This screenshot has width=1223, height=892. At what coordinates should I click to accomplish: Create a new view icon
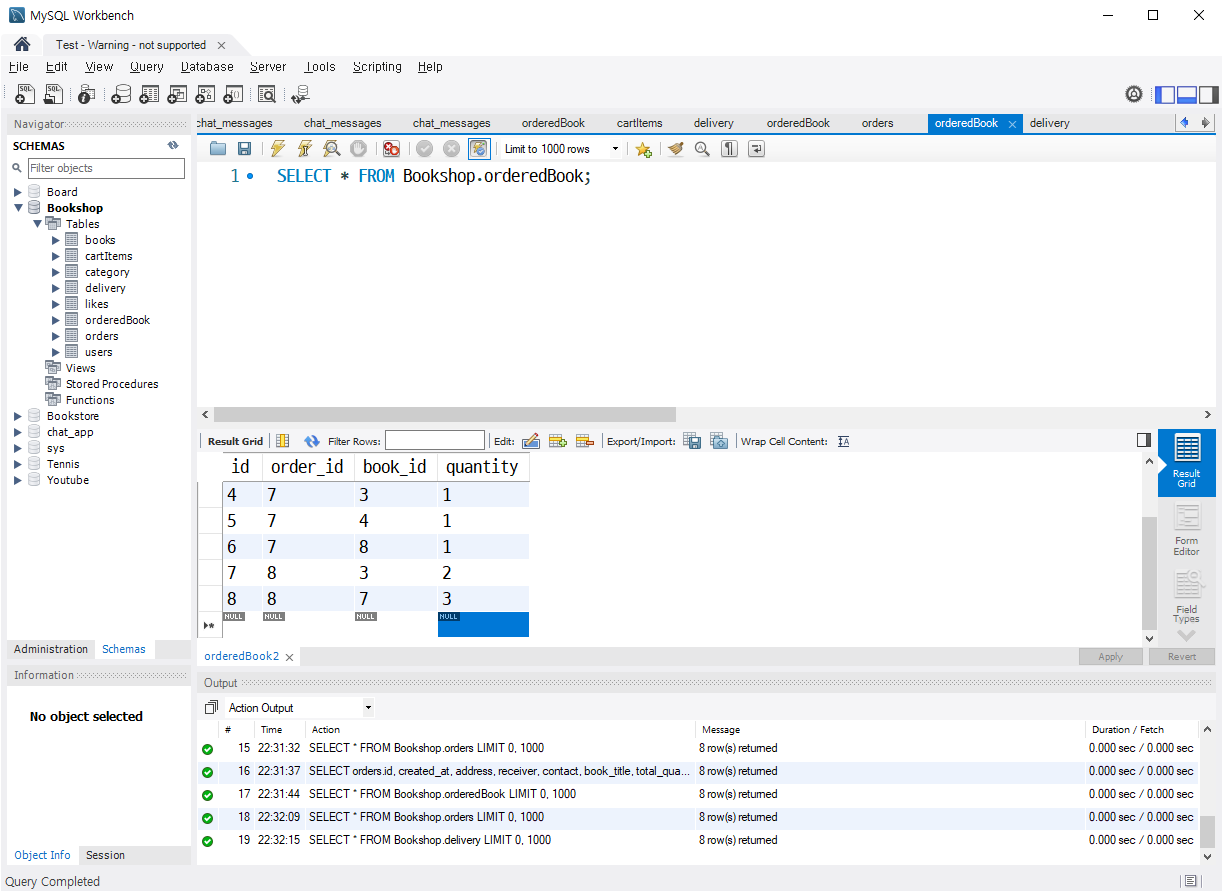[177, 94]
